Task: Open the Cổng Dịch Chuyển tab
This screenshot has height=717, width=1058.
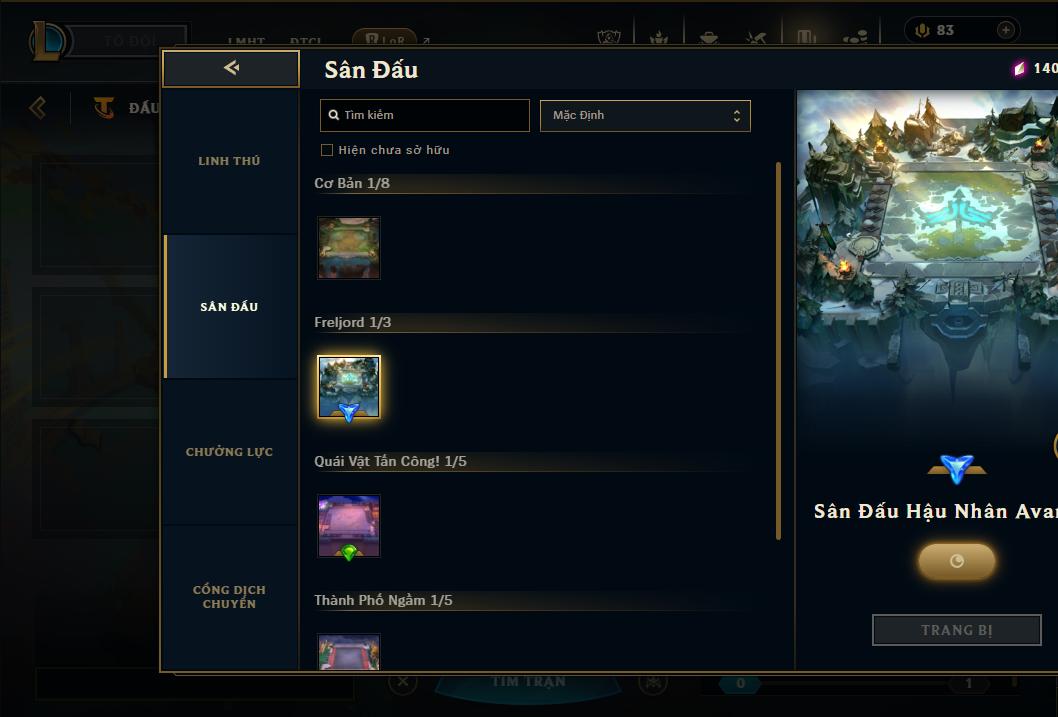Action: tap(229, 597)
